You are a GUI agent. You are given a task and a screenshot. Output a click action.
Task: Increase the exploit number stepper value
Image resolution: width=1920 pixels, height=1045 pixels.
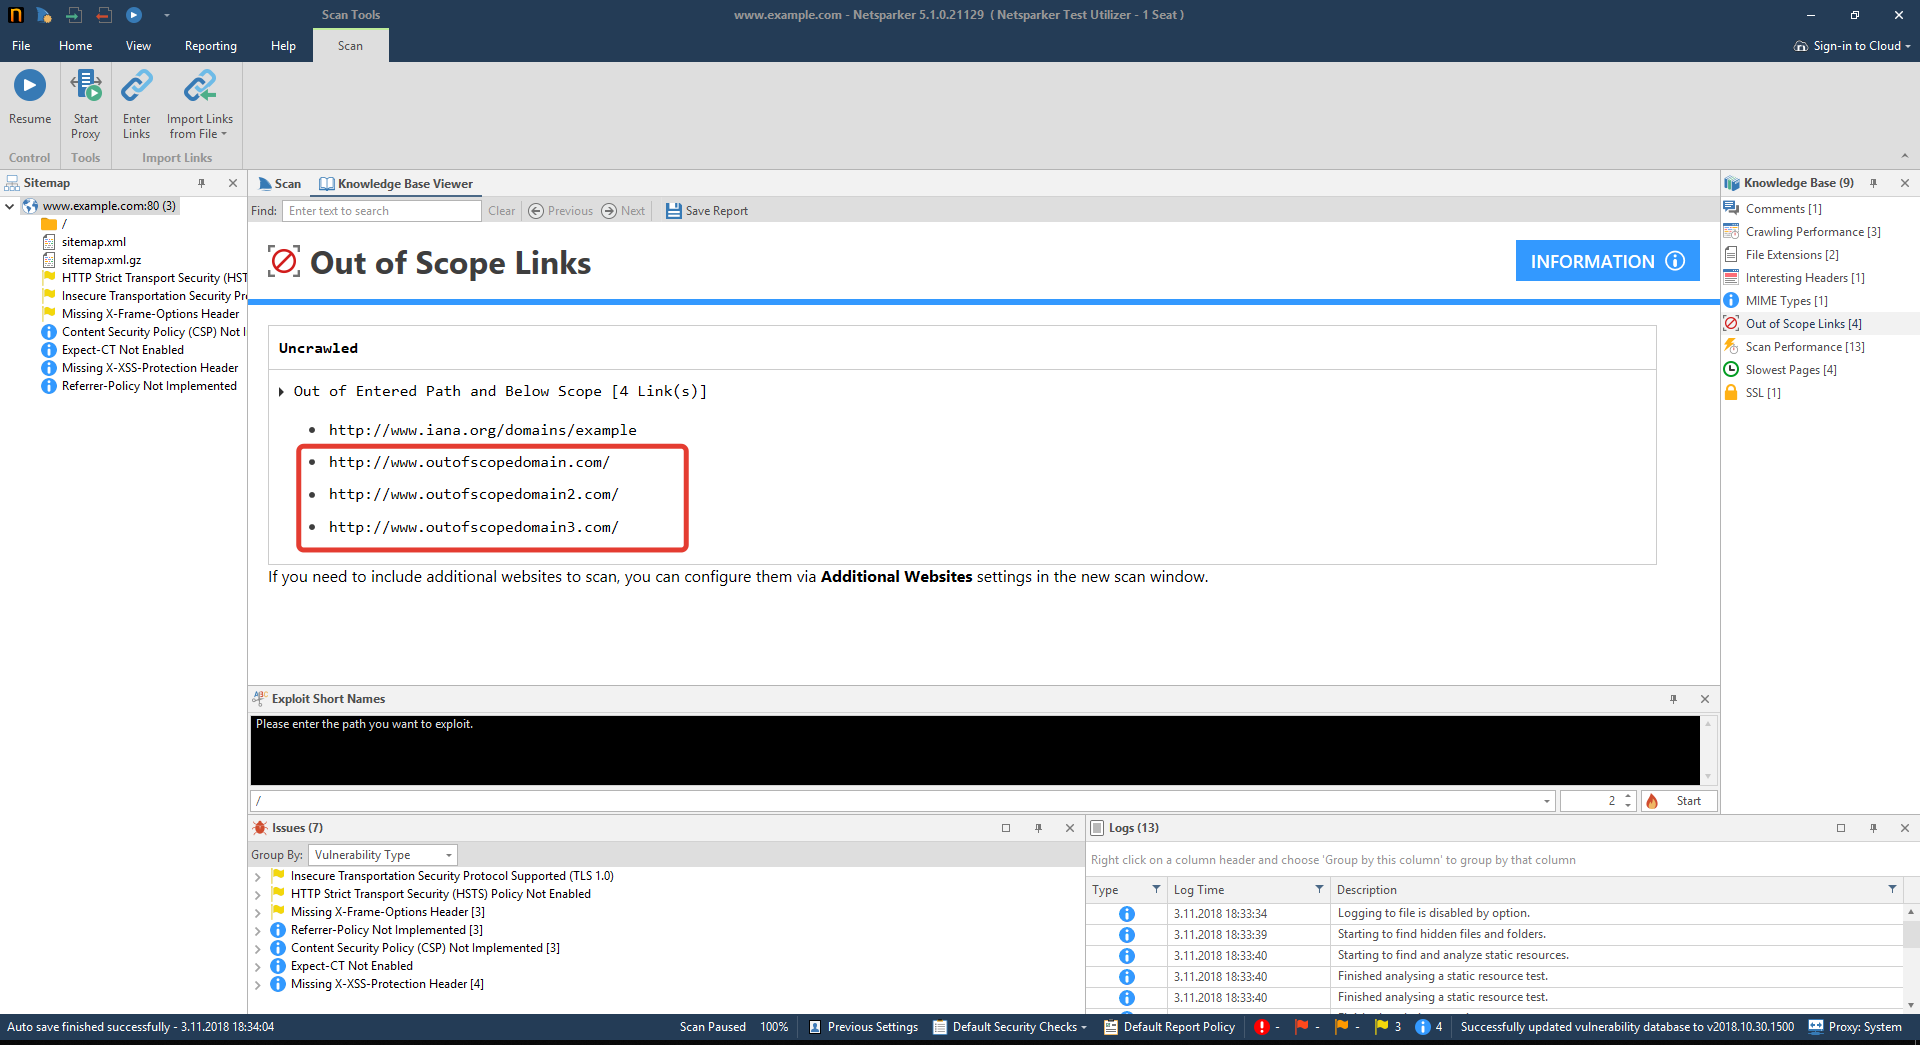point(1628,796)
